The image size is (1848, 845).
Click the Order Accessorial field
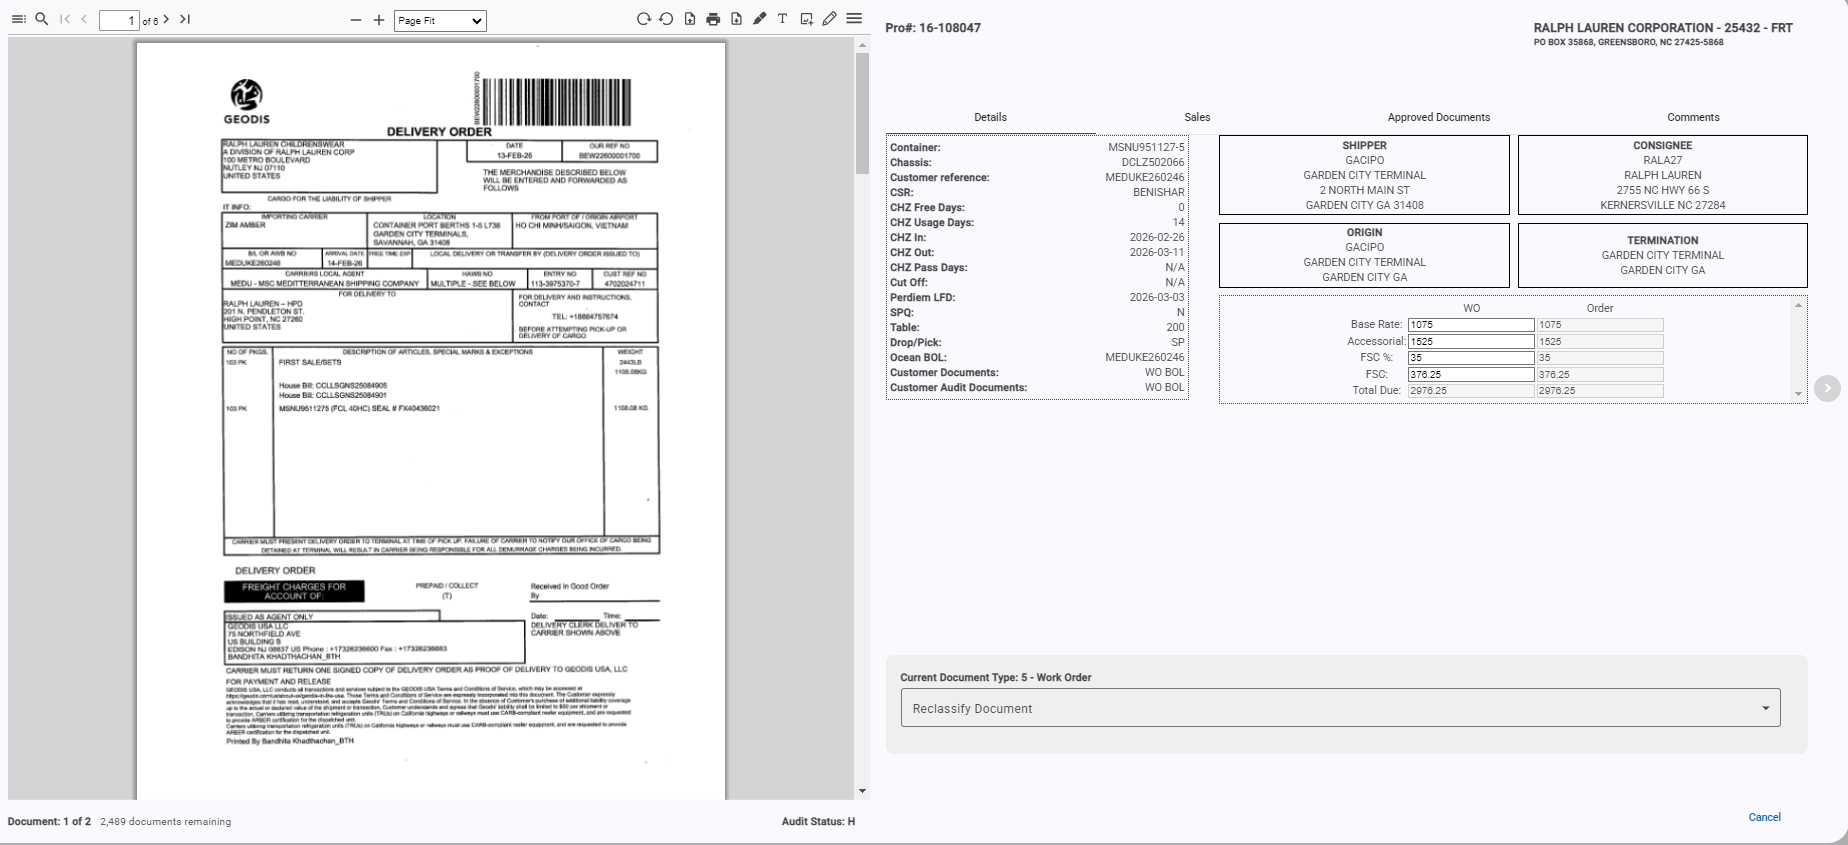click(x=1600, y=342)
